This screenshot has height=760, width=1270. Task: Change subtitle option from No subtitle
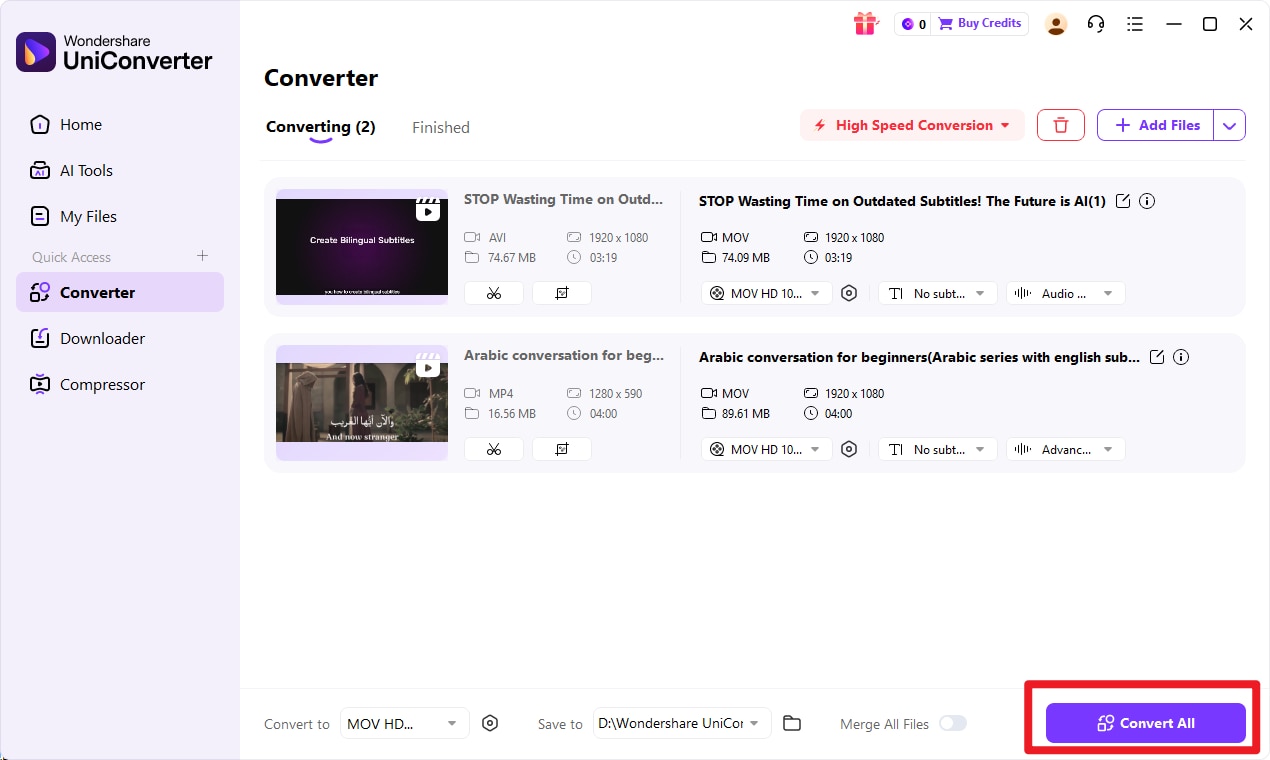937,292
